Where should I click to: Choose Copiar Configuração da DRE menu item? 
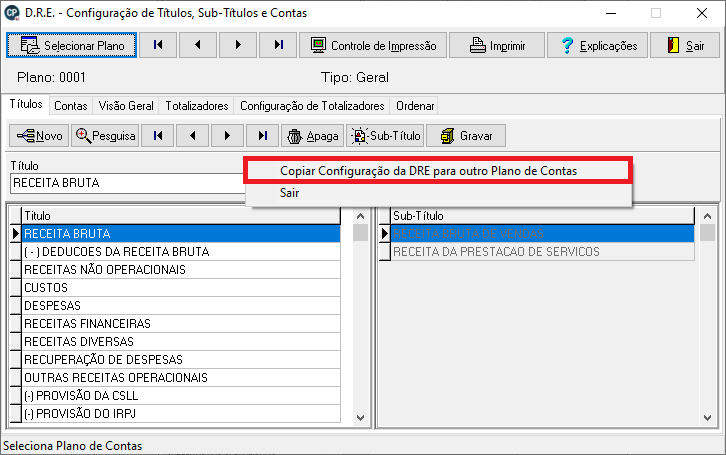[x=438, y=171]
